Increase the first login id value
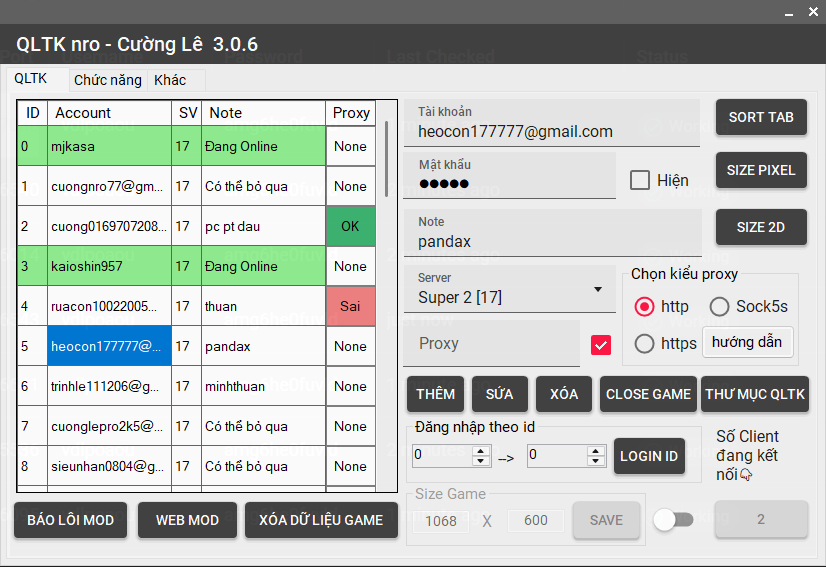Image resolution: width=826 pixels, height=567 pixels. pos(480,452)
